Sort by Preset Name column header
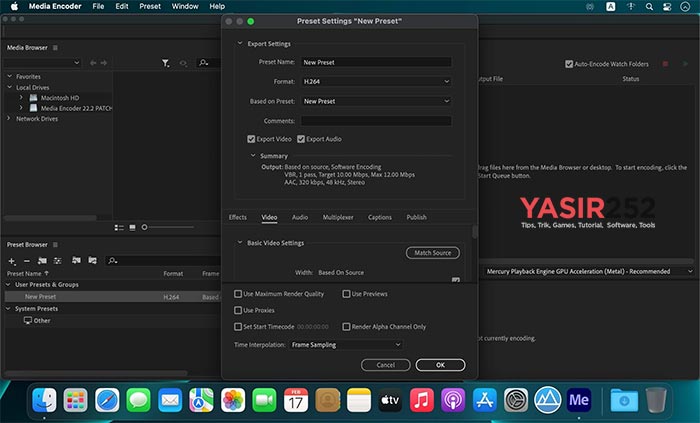The width and height of the screenshot is (700, 423). [x=27, y=274]
